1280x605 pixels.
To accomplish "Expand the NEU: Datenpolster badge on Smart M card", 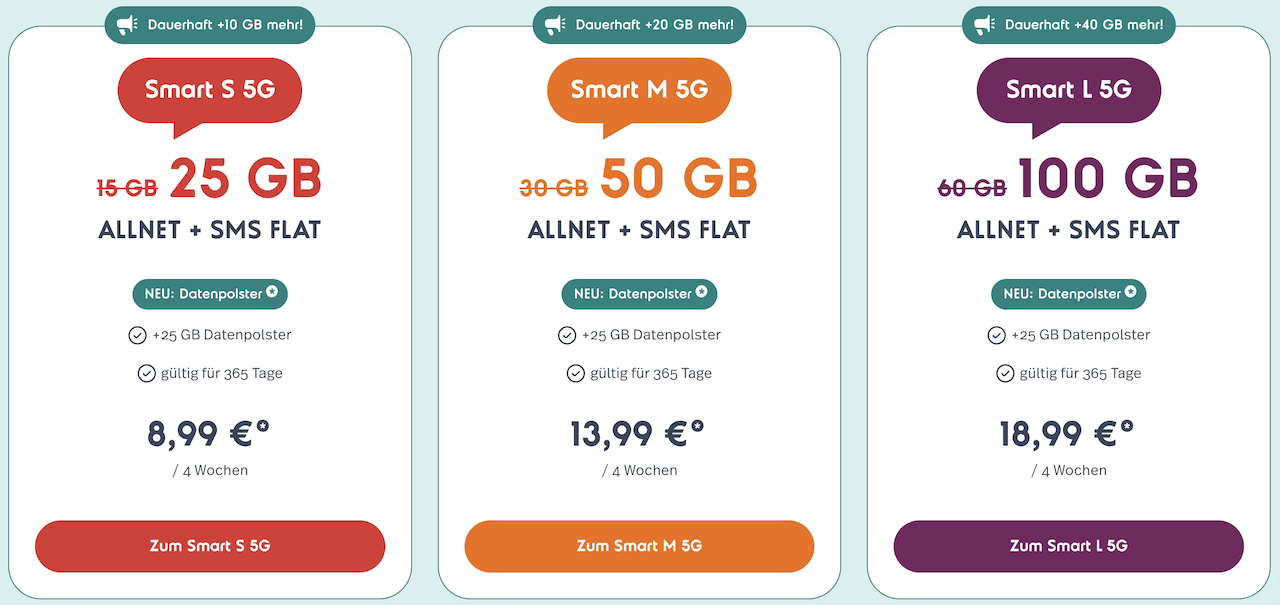I will tap(639, 293).
